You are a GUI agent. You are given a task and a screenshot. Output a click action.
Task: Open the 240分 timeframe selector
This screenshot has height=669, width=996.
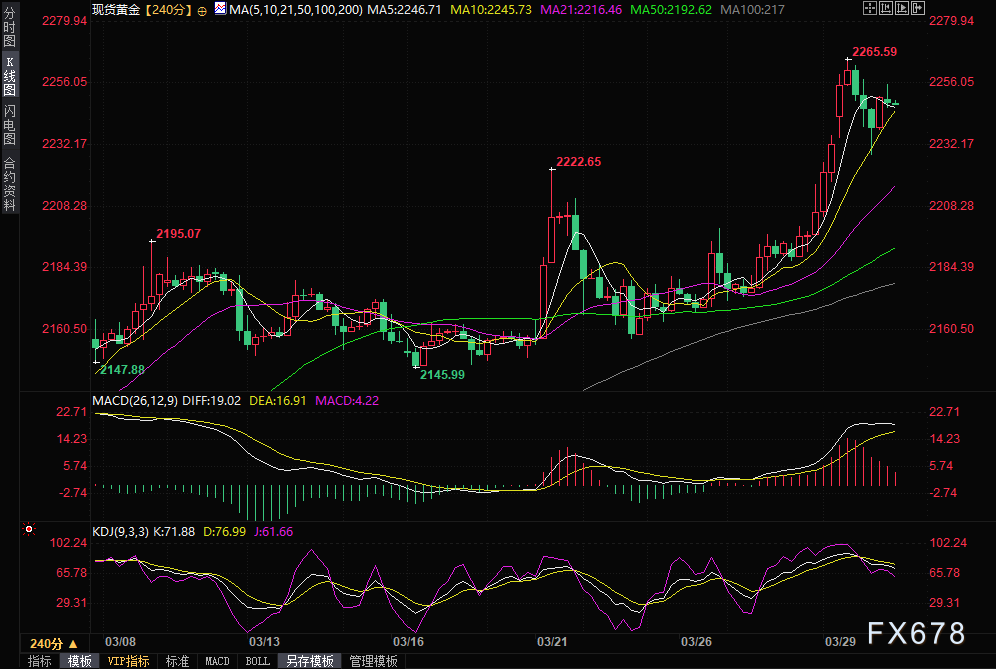[54, 644]
